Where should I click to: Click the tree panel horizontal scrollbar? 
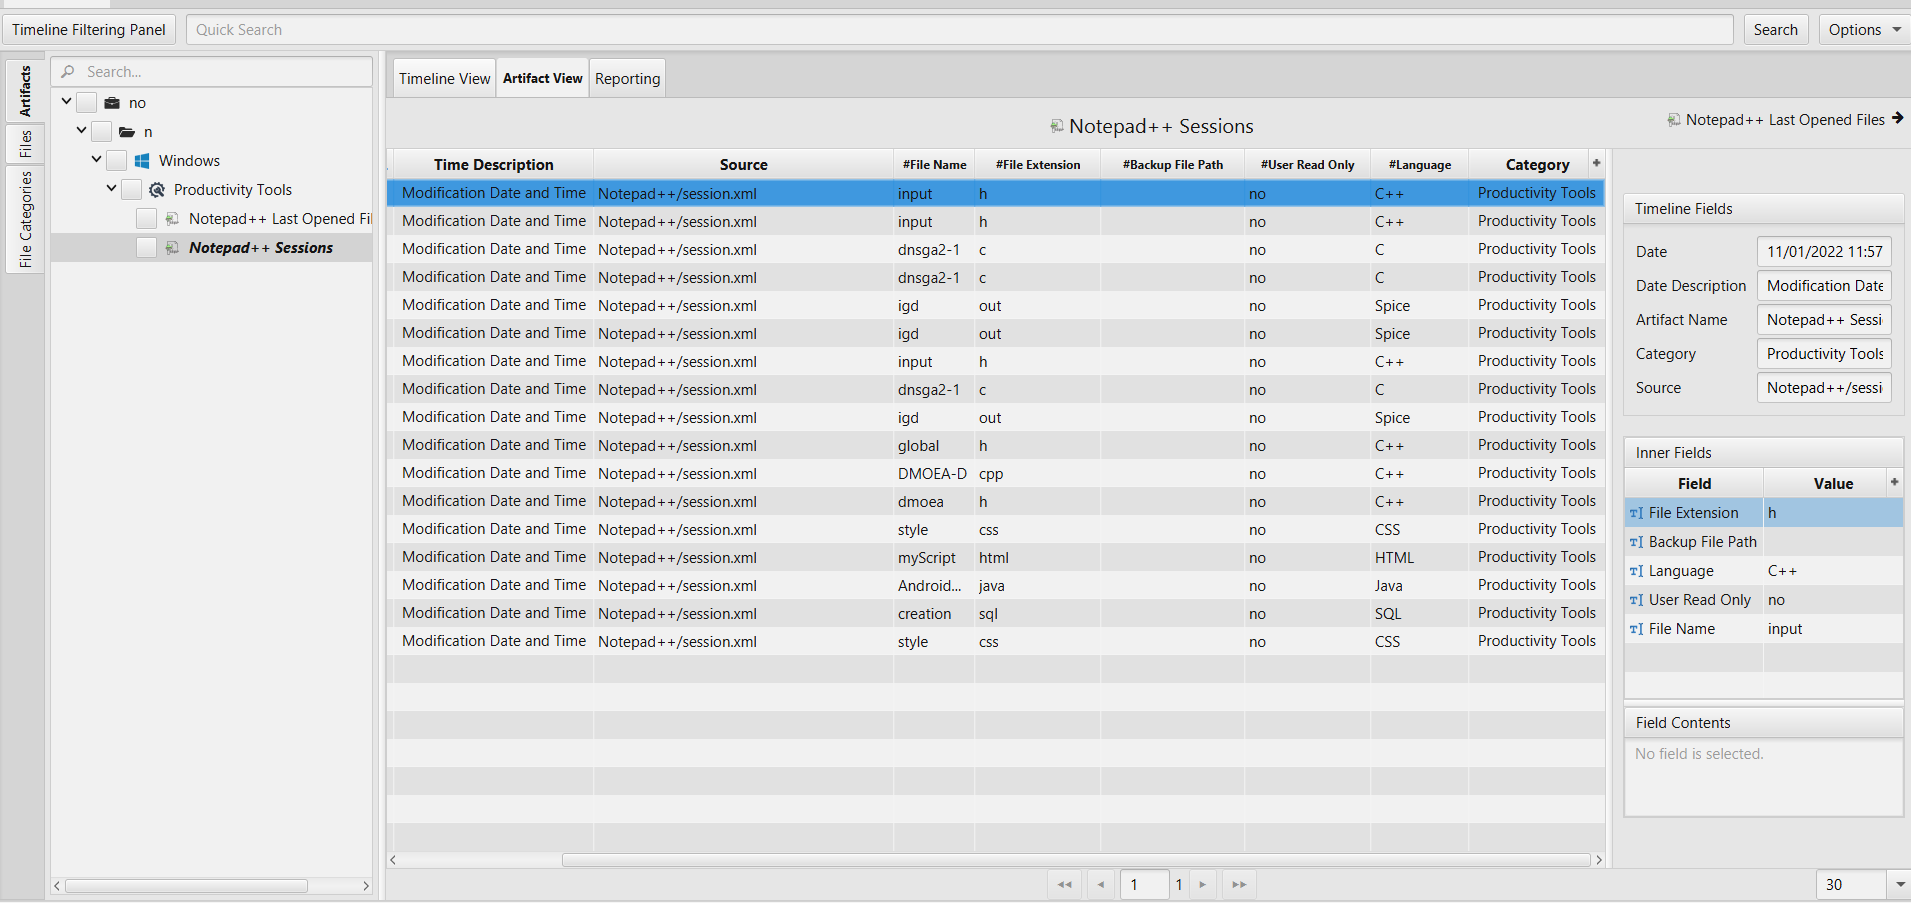click(186, 886)
